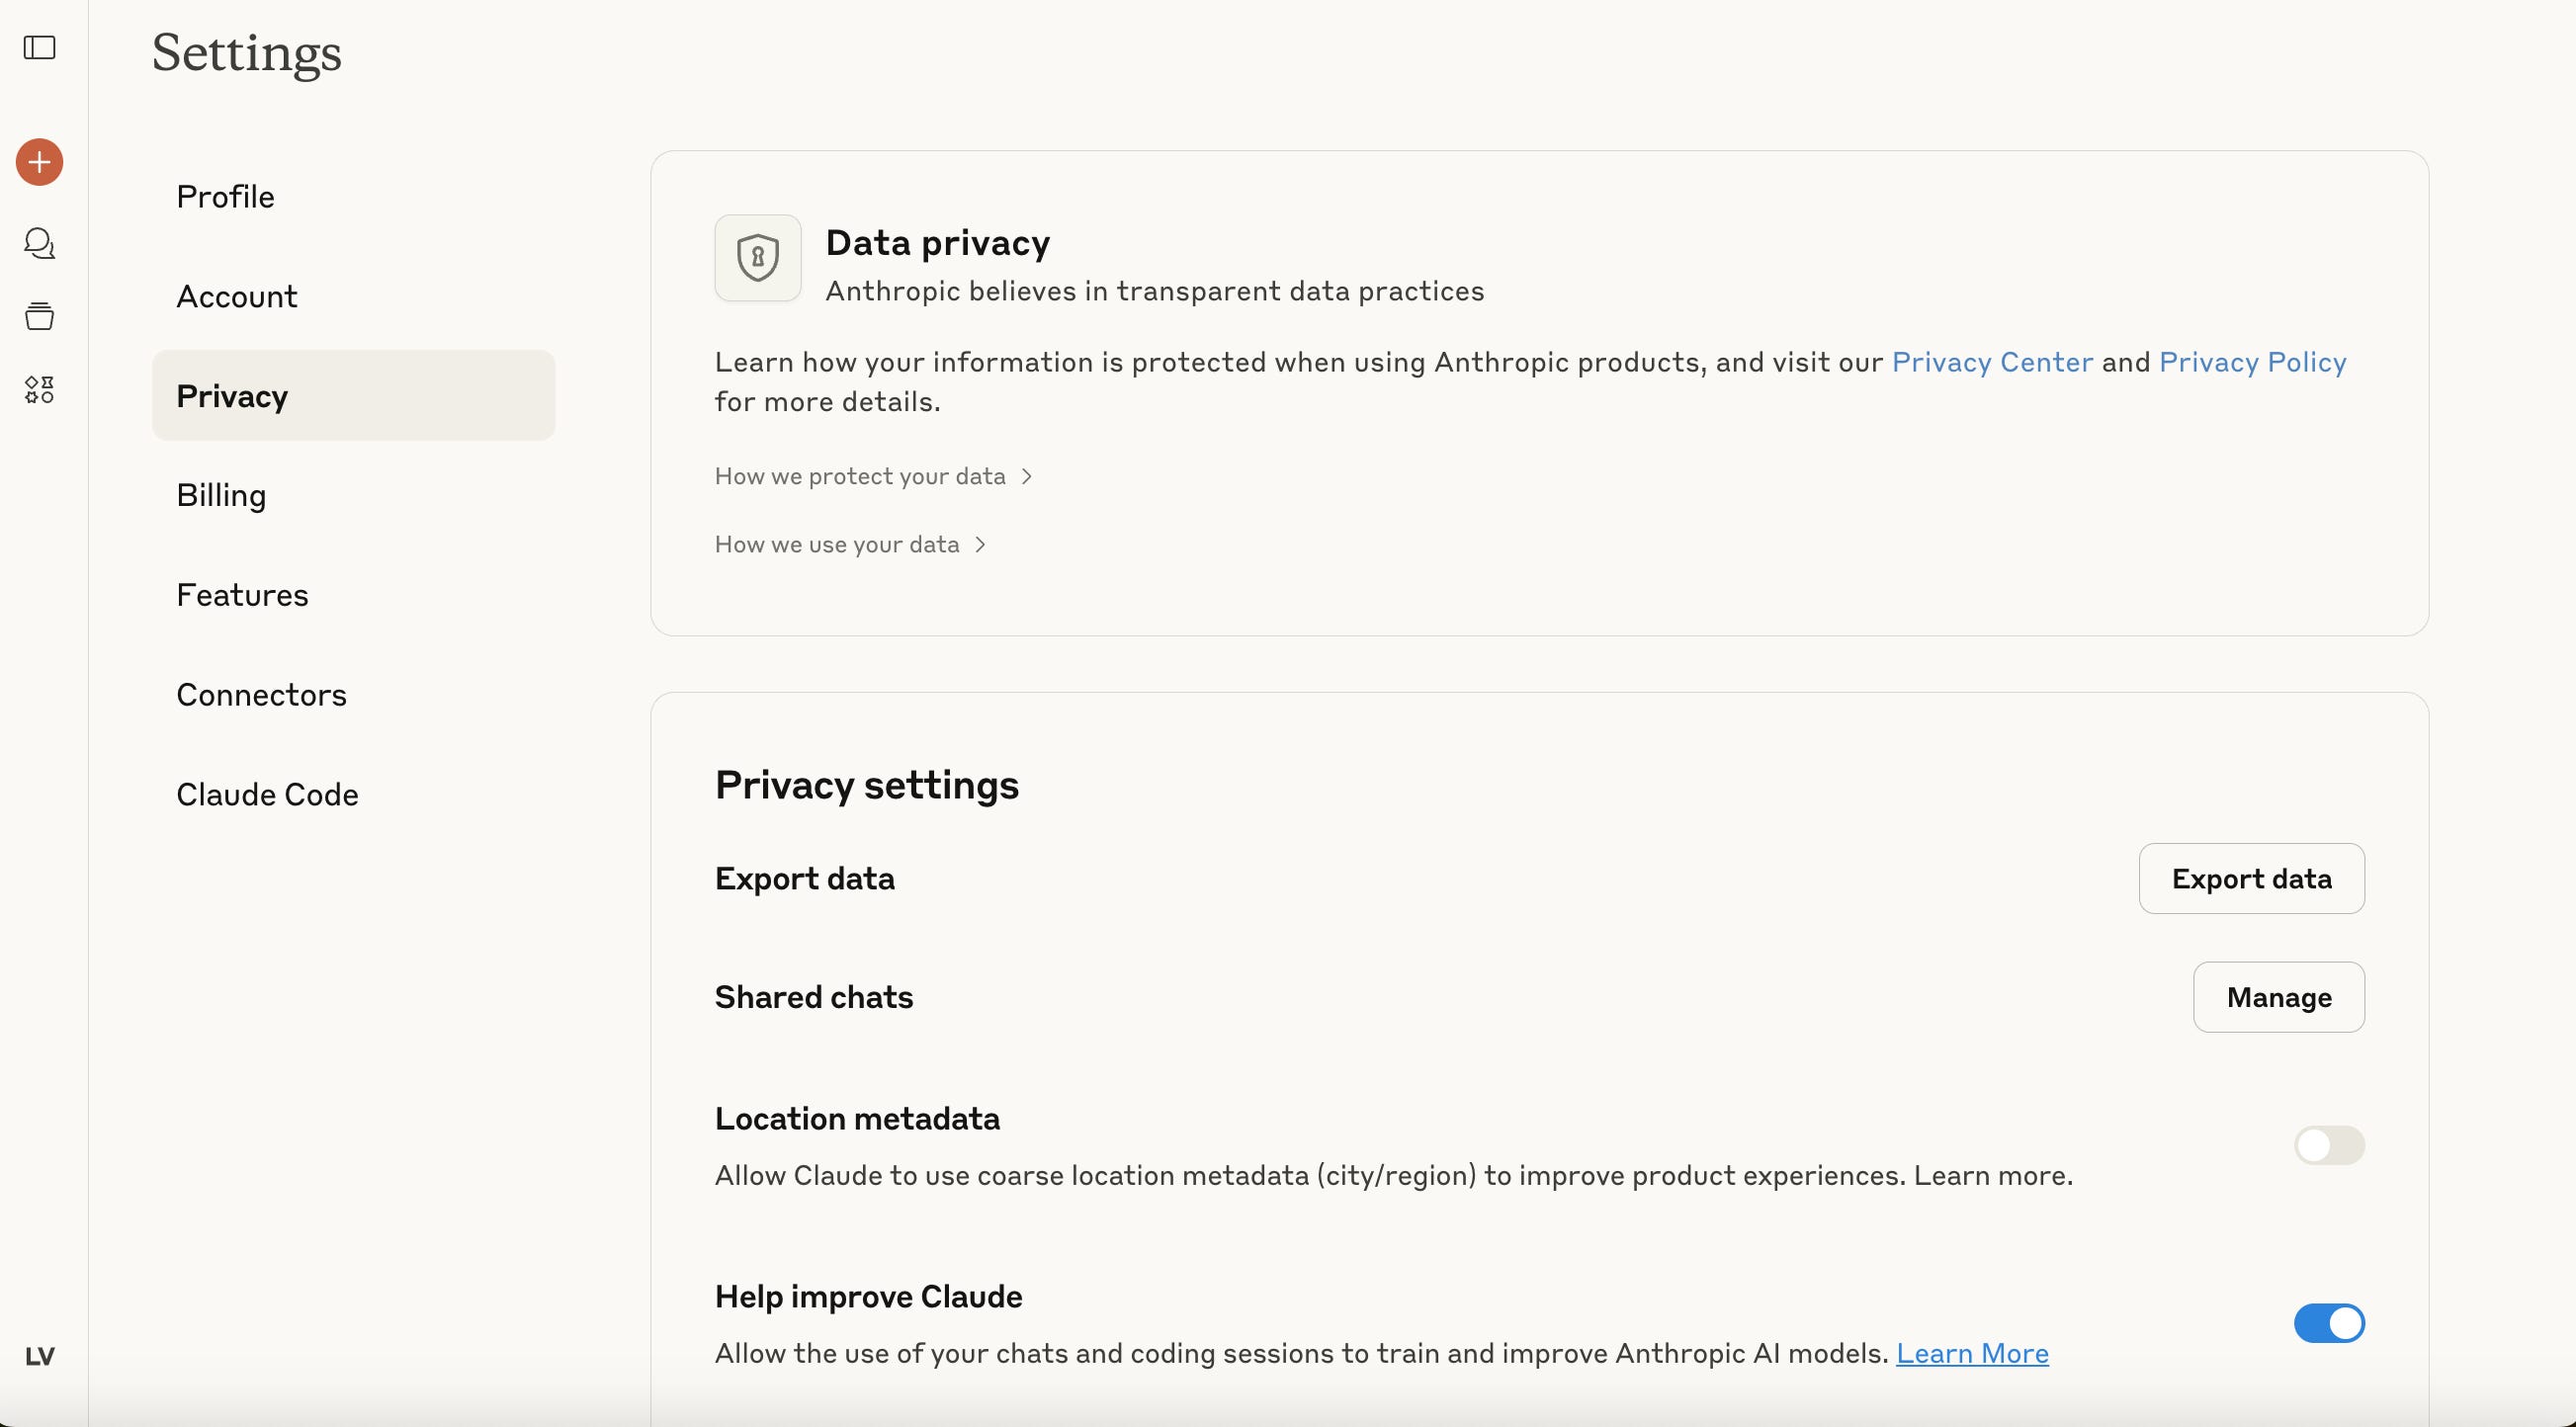Click the Export data button
Image resolution: width=2576 pixels, height=1427 pixels.
click(2251, 878)
